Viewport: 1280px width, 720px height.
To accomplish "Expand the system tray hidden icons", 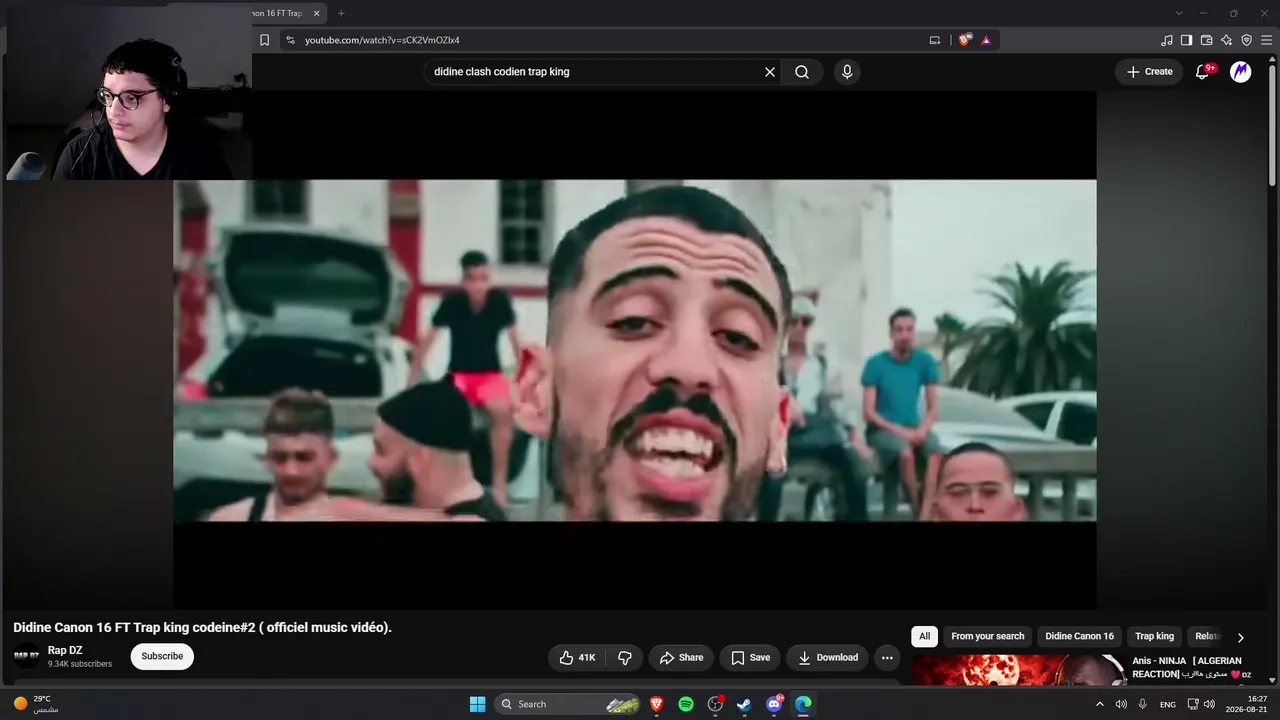I will pyautogui.click(x=1100, y=704).
